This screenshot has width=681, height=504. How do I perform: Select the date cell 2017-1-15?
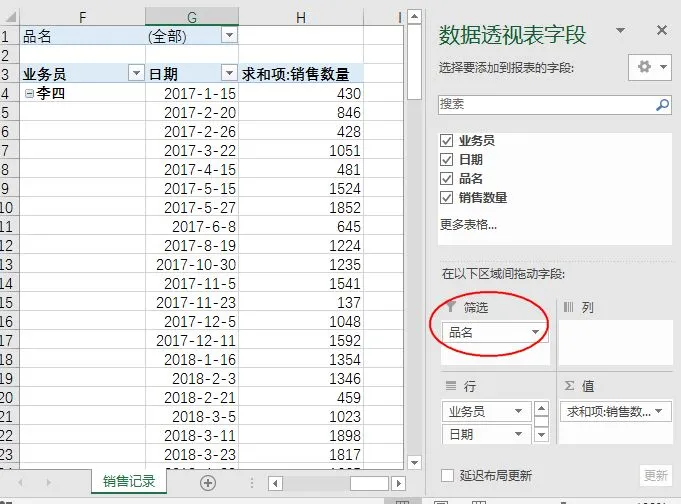click(192, 93)
